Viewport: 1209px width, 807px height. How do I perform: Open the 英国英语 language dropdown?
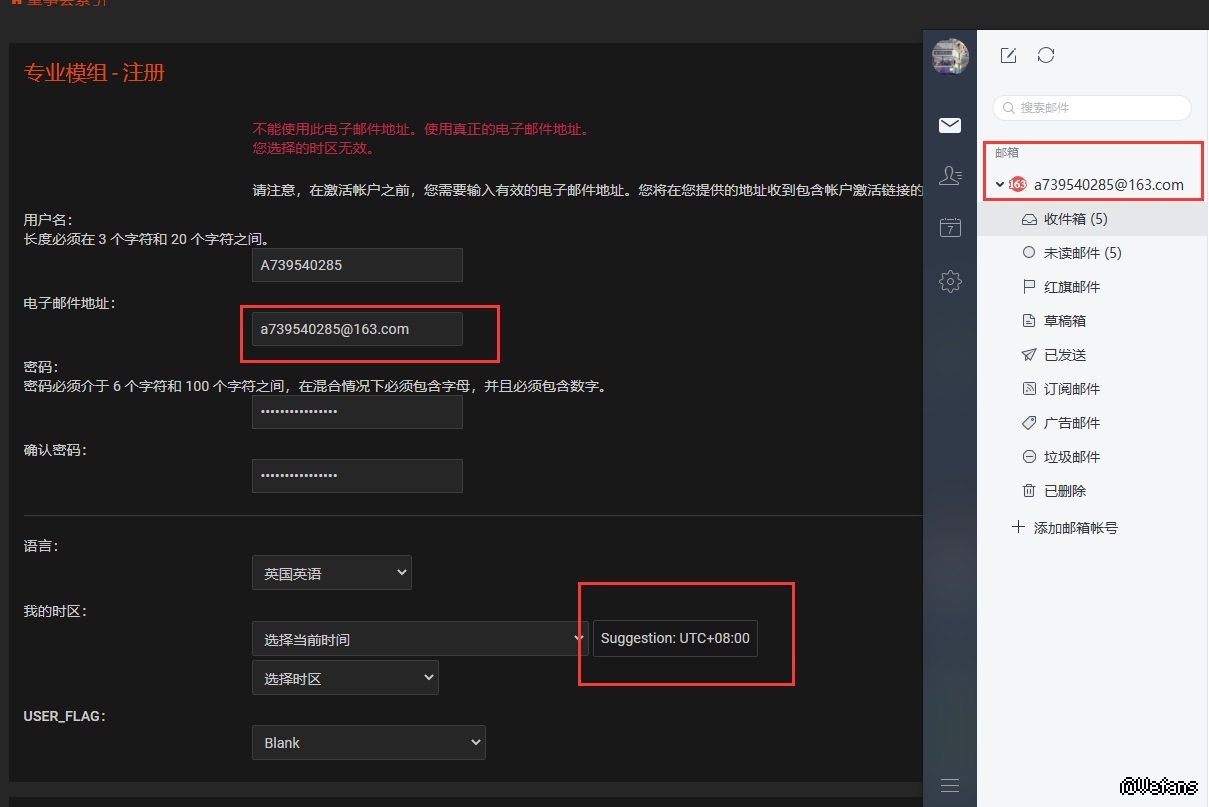pyautogui.click(x=331, y=573)
